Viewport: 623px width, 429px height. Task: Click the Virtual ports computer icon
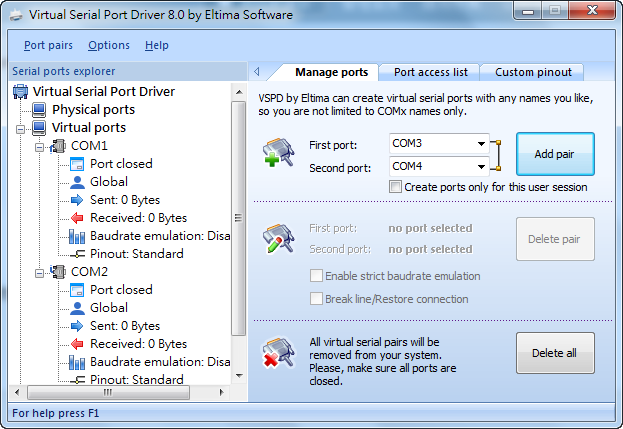pos(39,128)
